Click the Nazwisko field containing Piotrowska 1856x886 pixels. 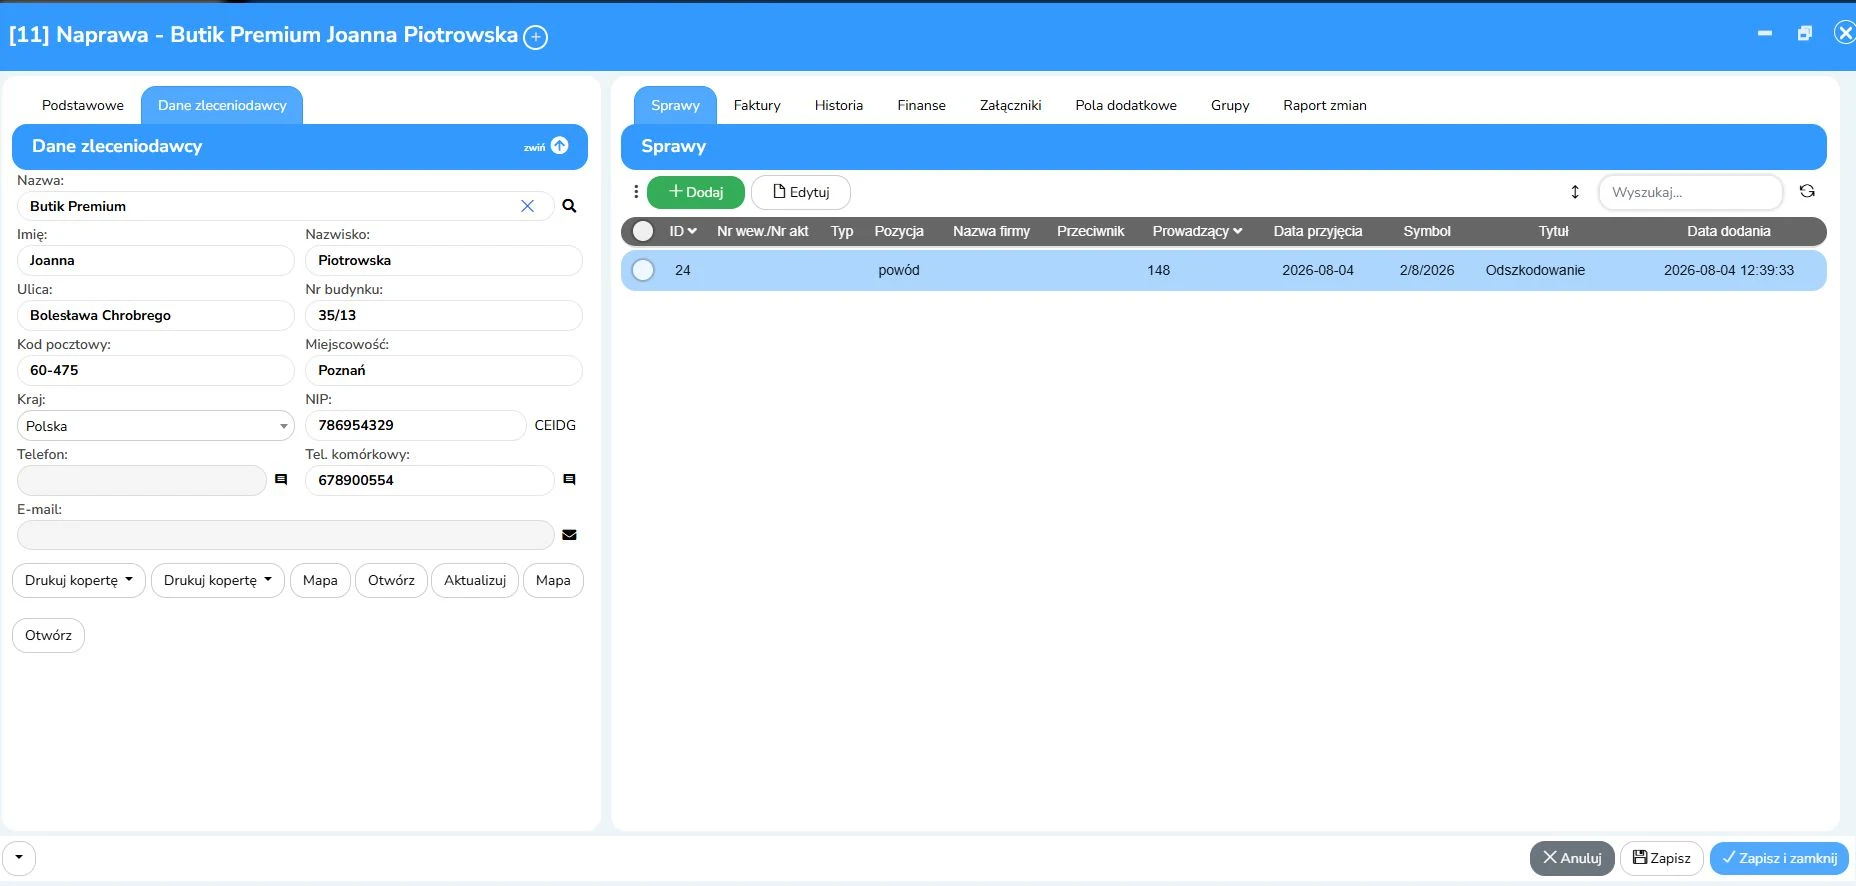444,260
